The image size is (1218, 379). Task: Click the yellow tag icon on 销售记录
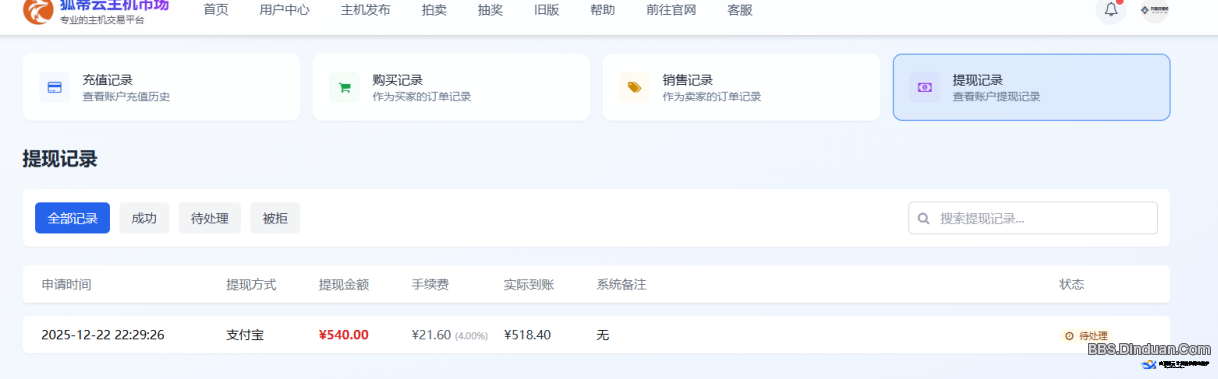[x=634, y=87]
